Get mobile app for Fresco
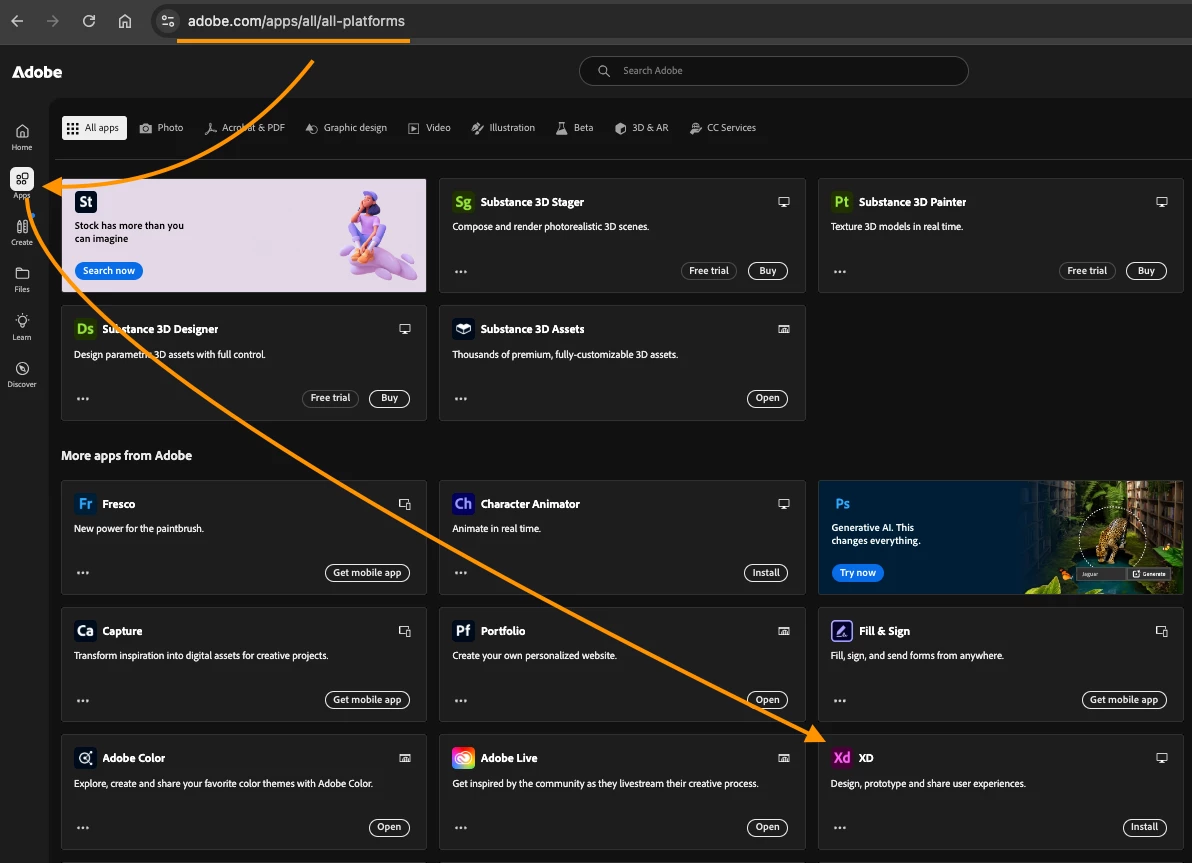The height and width of the screenshot is (863, 1192). 367,573
